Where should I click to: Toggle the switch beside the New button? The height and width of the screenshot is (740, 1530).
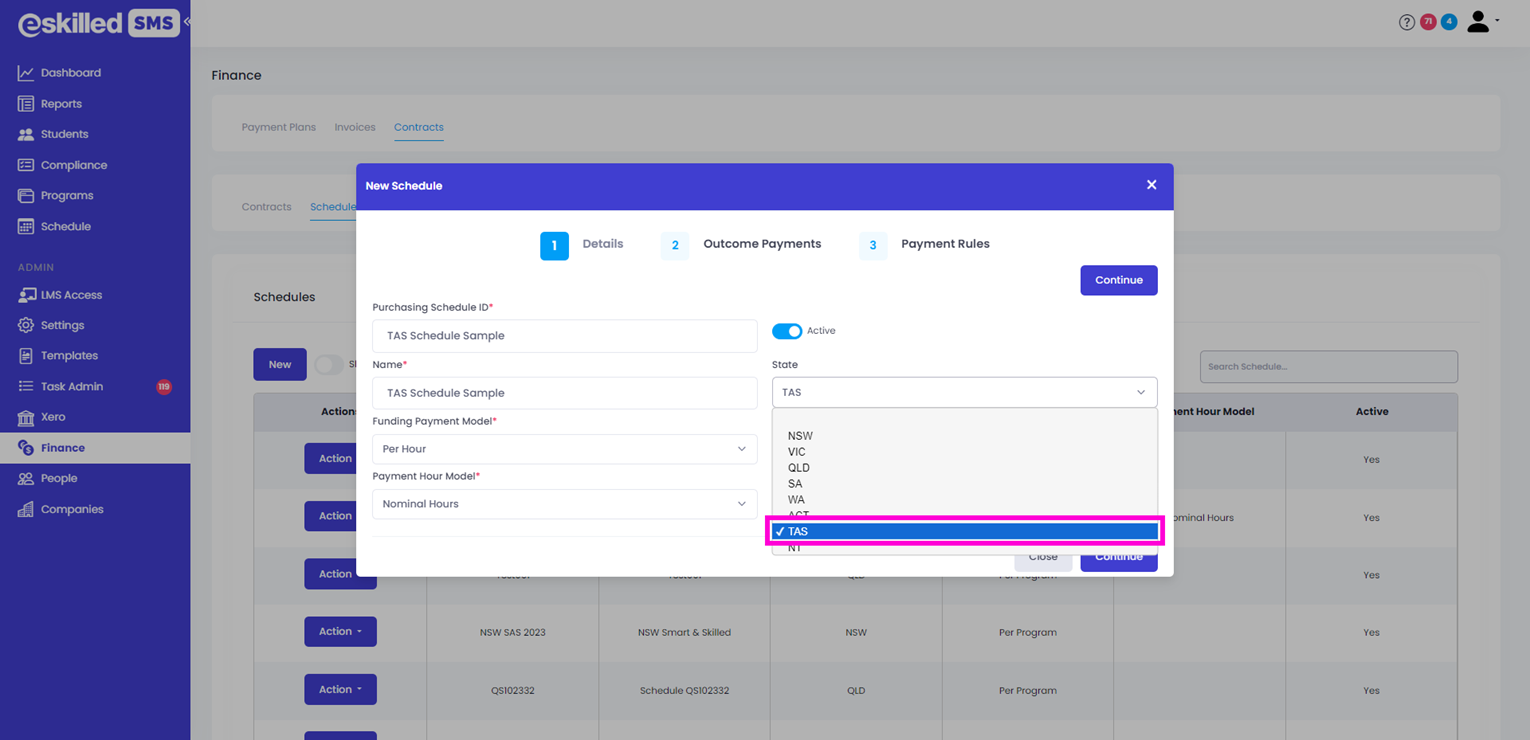[x=329, y=365]
